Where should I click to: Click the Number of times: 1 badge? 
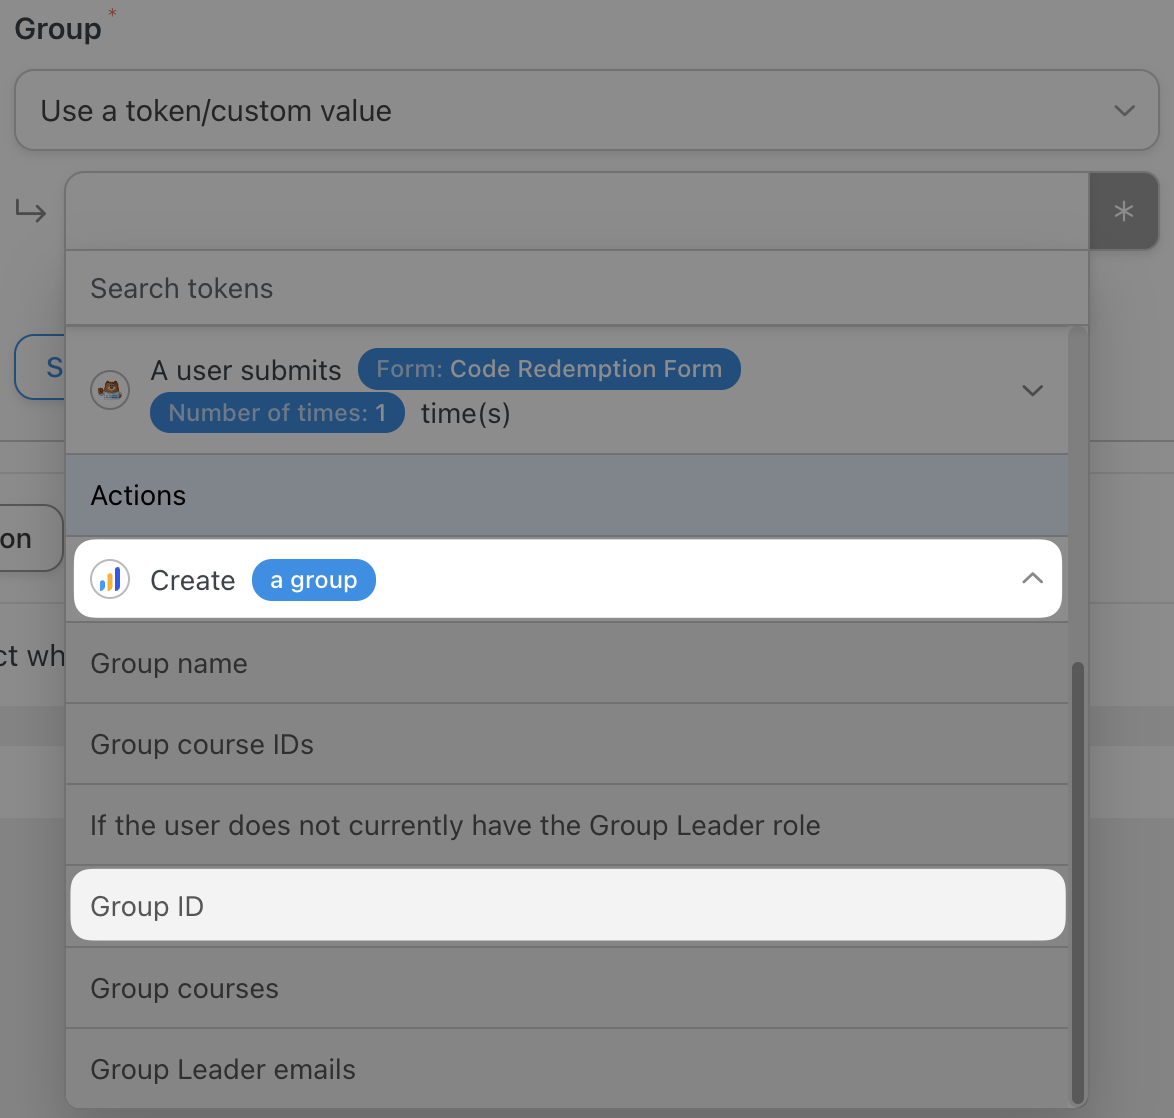(x=277, y=412)
